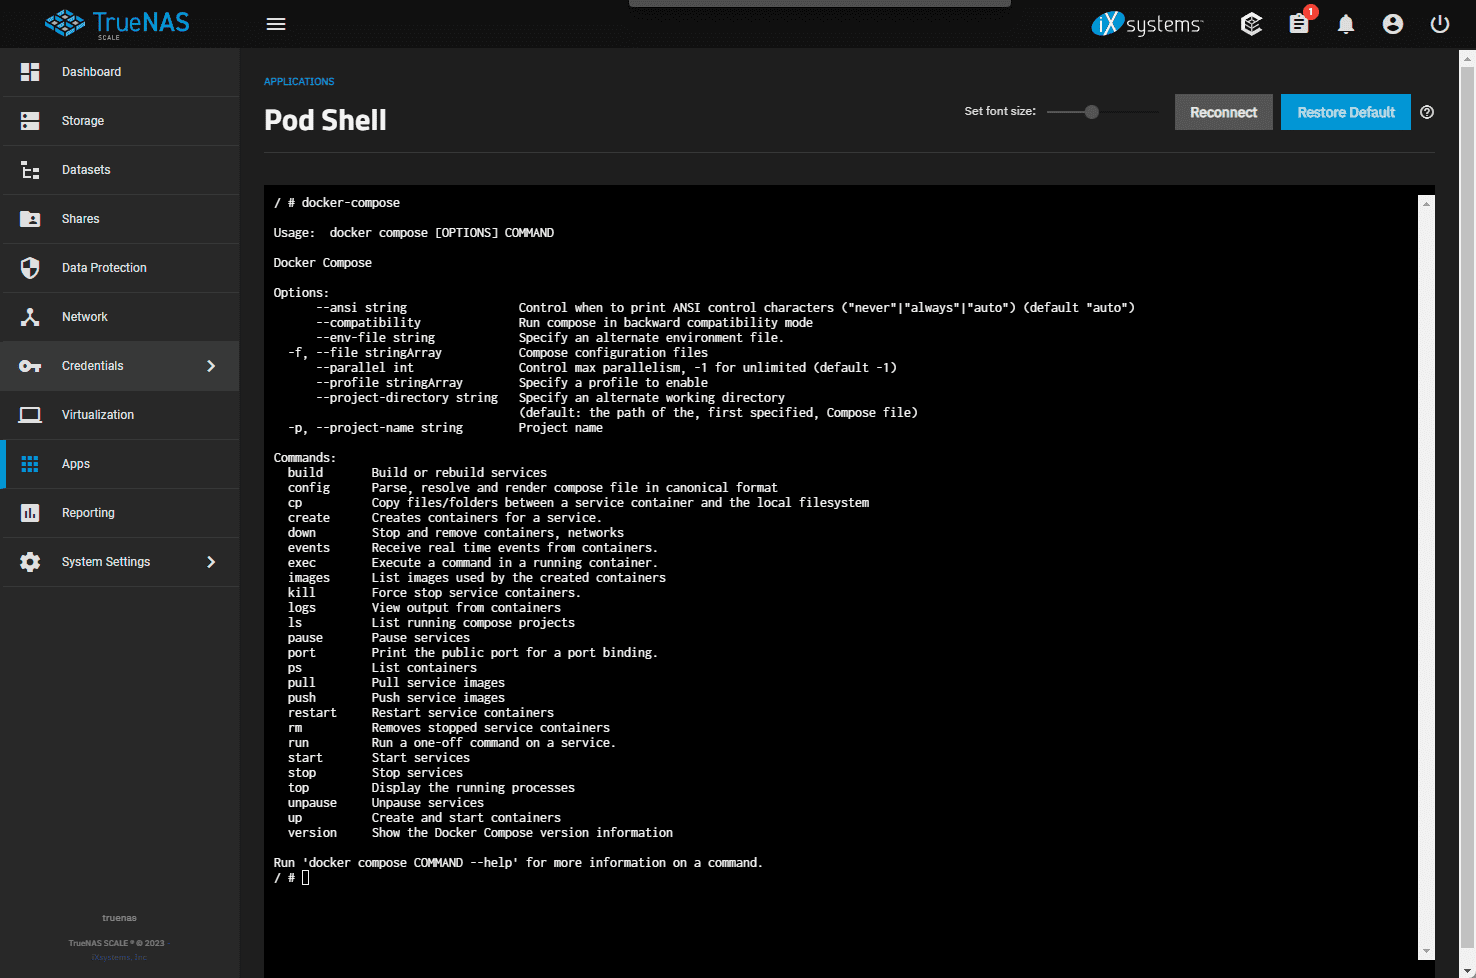Open the Datasets page
This screenshot has height=978, width=1476.
86,170
